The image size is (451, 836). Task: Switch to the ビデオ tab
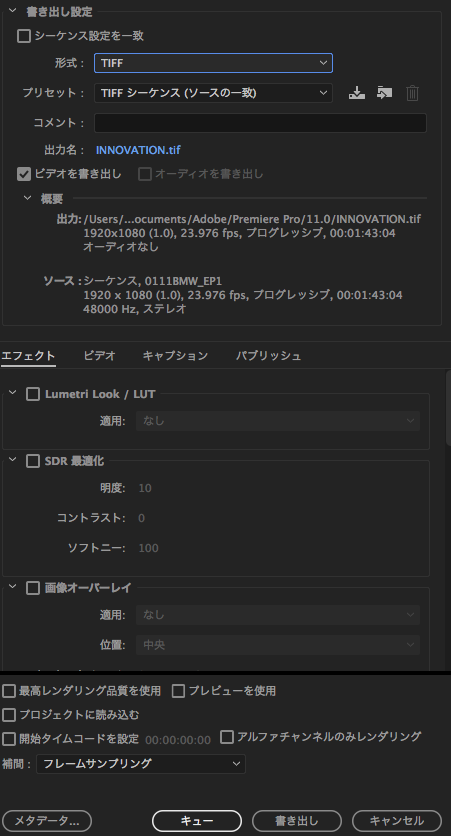click(x=99, y=356)
